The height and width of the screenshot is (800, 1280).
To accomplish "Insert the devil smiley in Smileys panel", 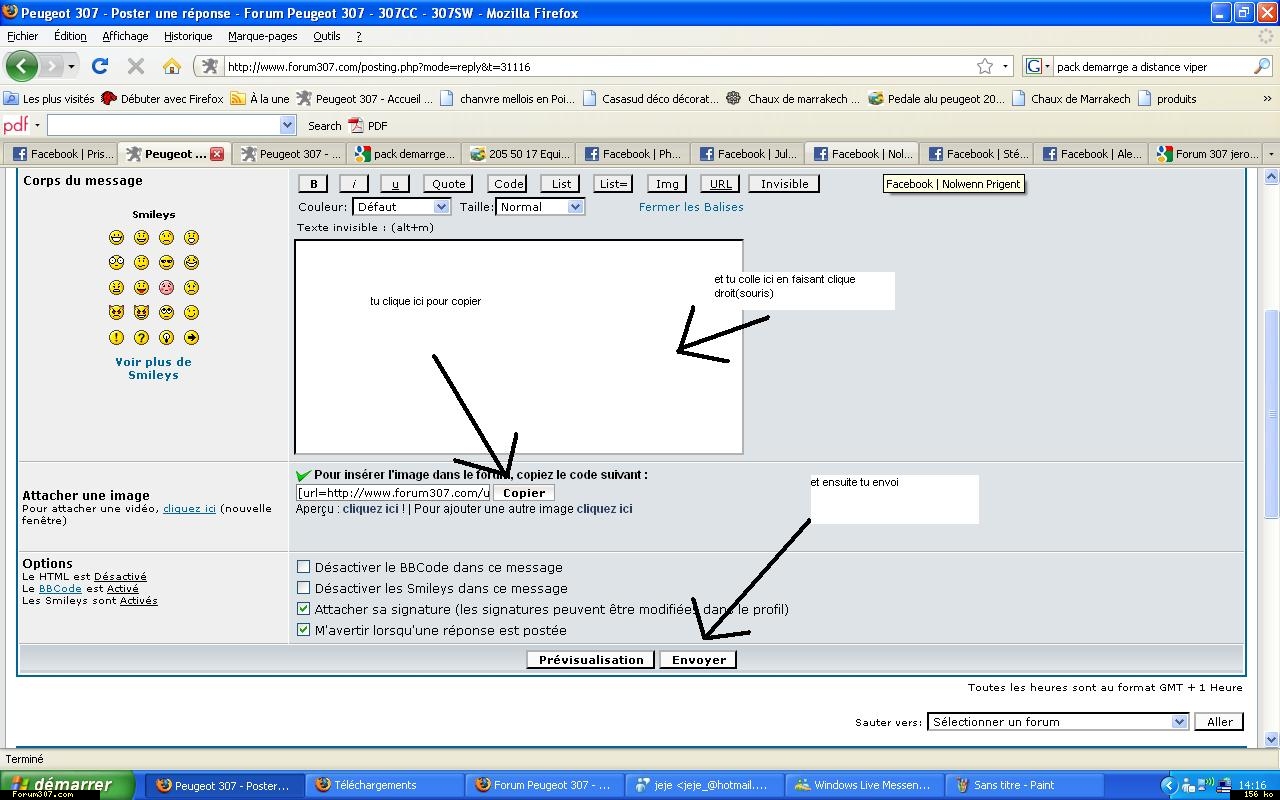I will point(117,313).
